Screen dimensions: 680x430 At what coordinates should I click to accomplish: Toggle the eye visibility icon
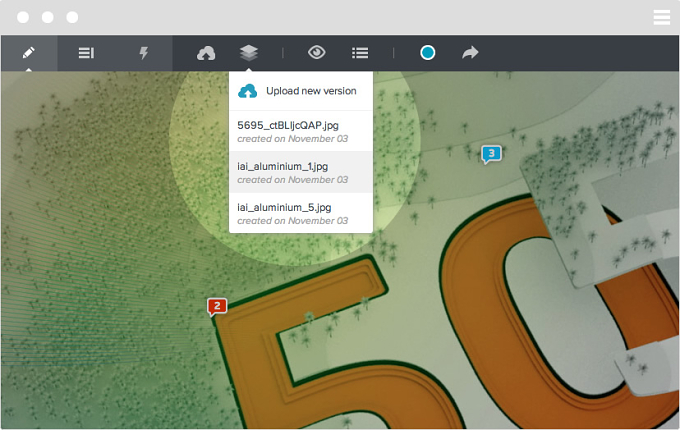tap(317, 52)
